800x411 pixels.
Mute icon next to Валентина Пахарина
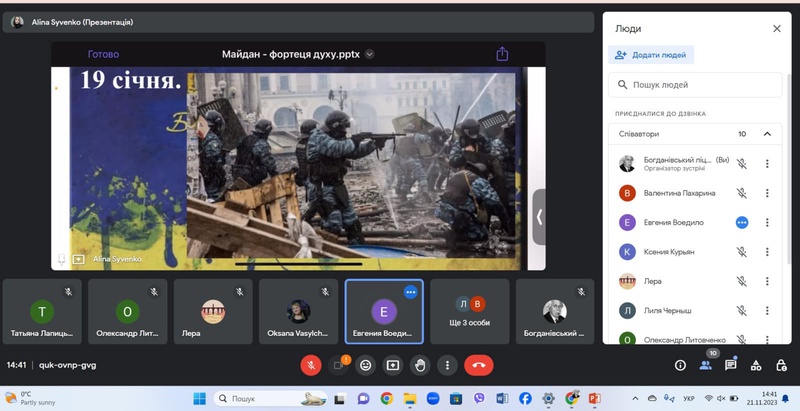742,193
